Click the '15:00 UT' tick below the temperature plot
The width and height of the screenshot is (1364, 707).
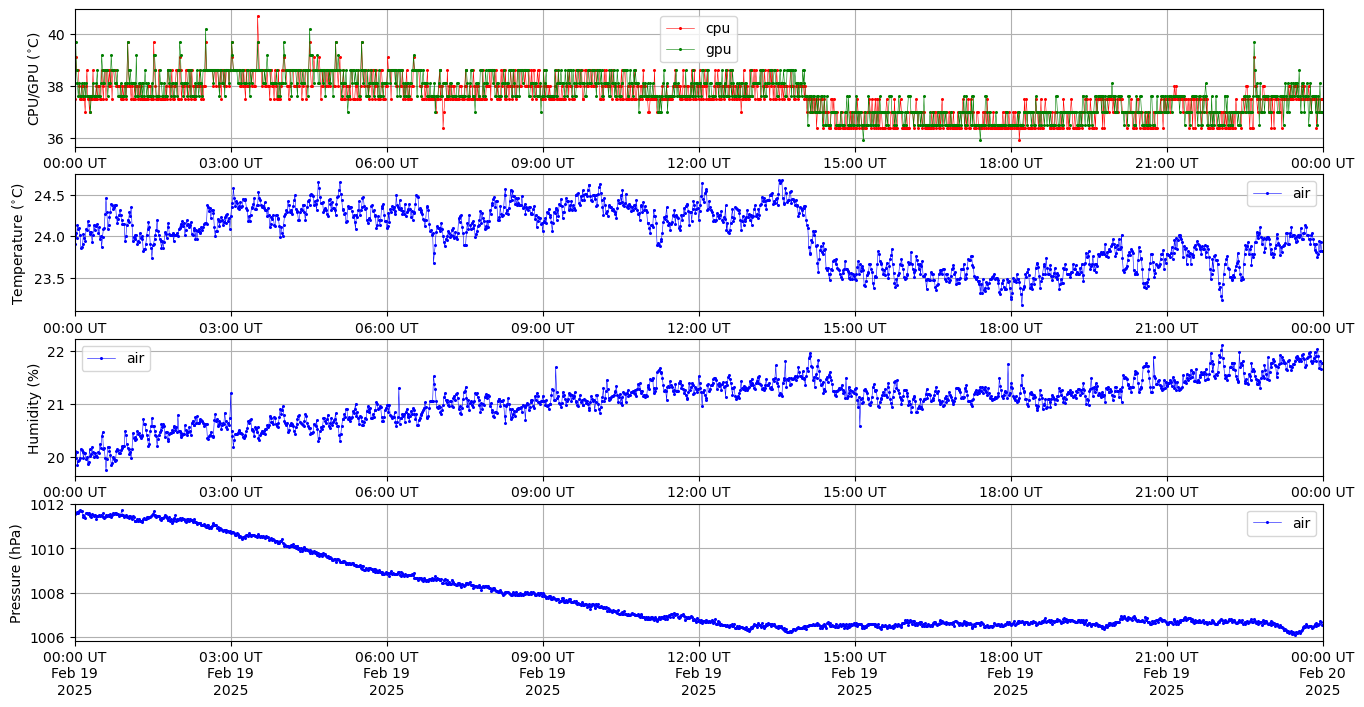pos(854,327)
